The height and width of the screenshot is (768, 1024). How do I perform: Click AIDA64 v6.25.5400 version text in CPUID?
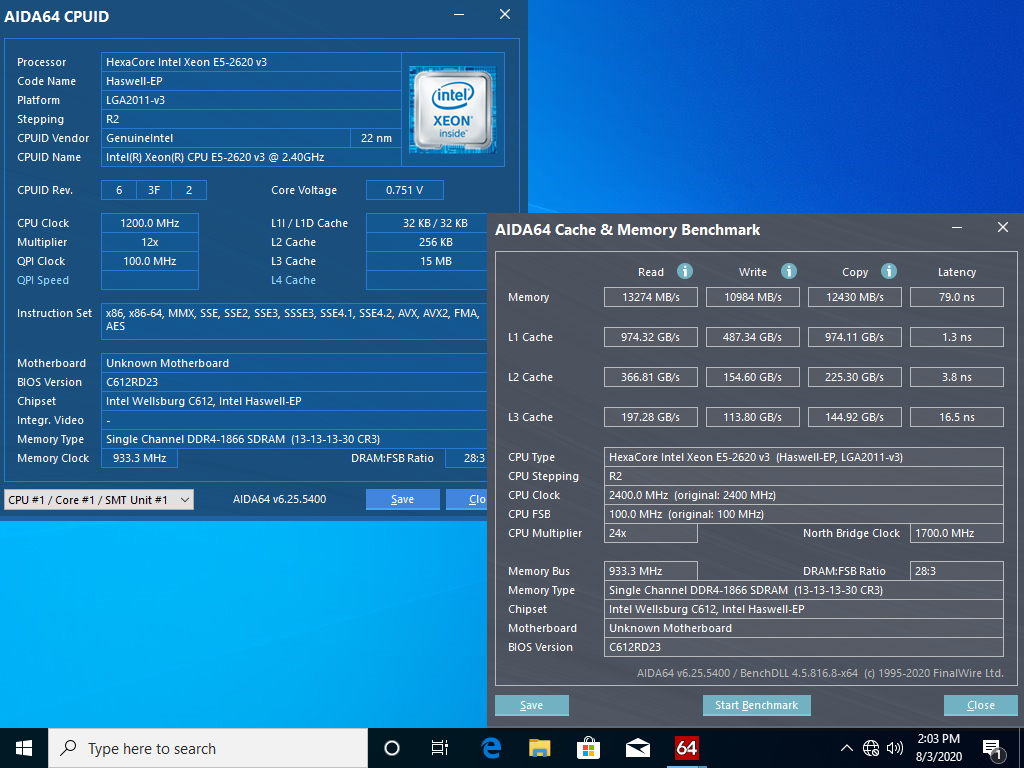coord(280,500)
